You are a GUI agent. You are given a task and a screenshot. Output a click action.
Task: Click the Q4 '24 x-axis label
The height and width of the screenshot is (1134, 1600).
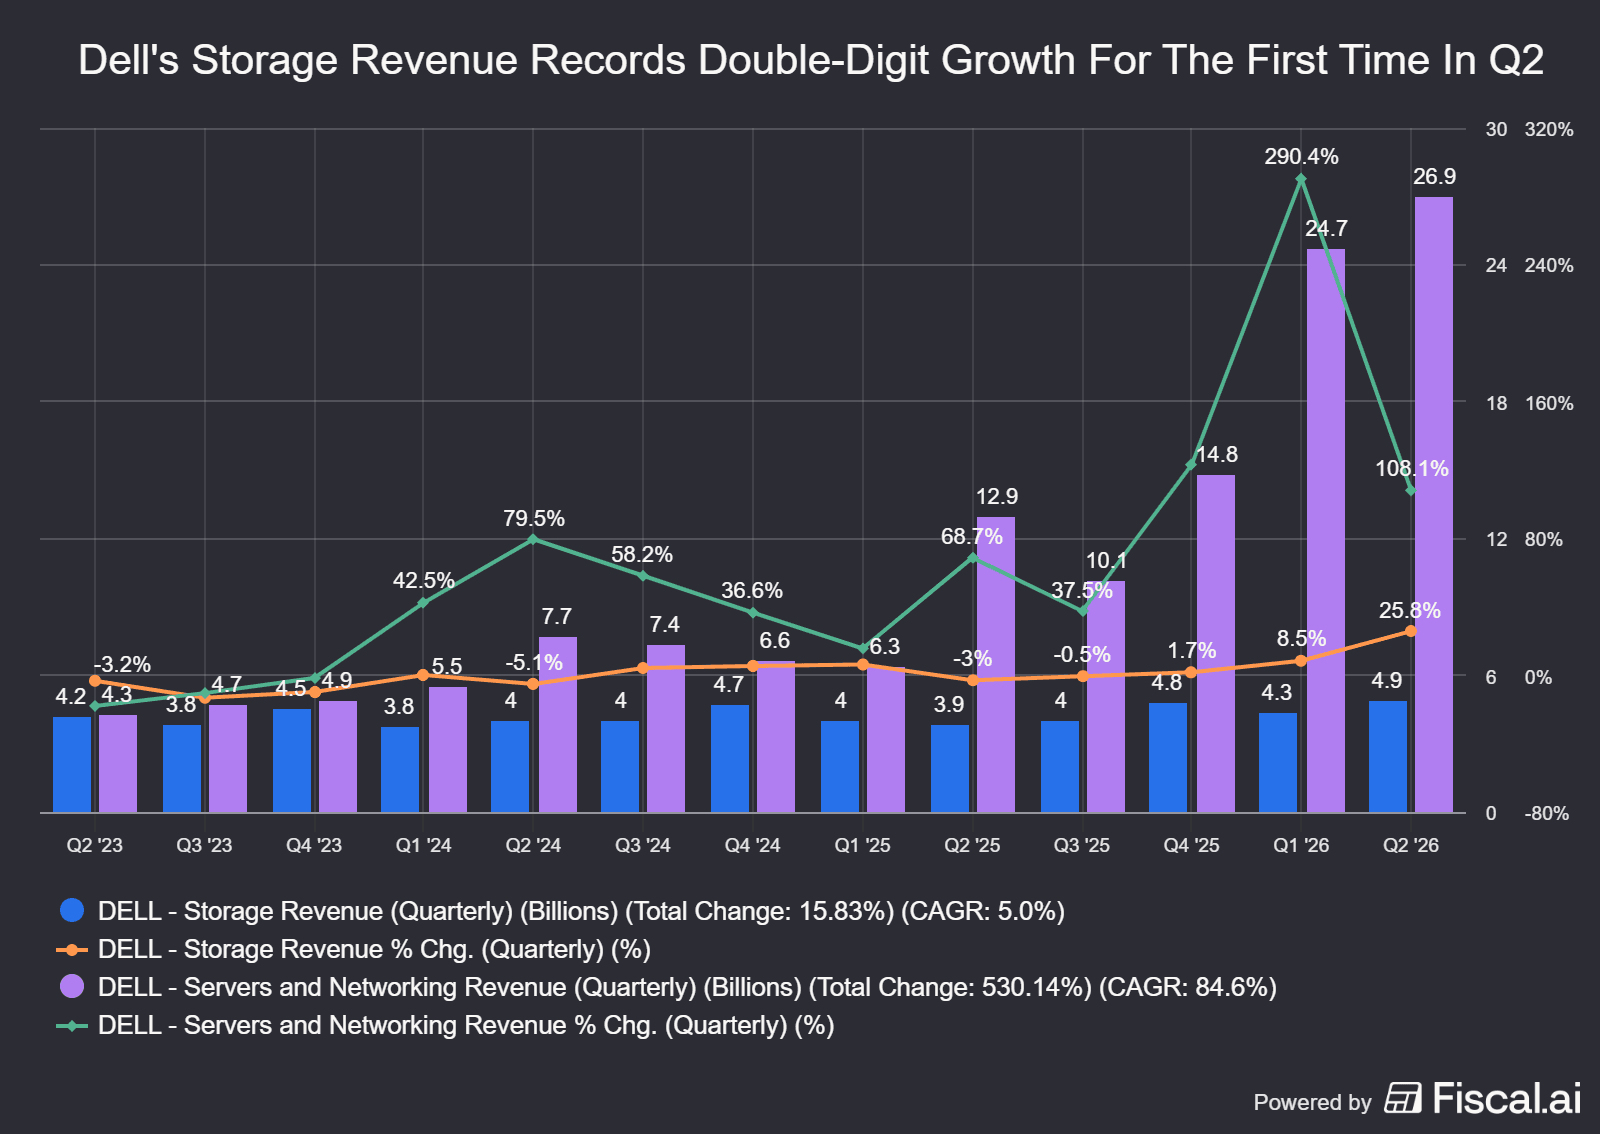coord(753,845)
